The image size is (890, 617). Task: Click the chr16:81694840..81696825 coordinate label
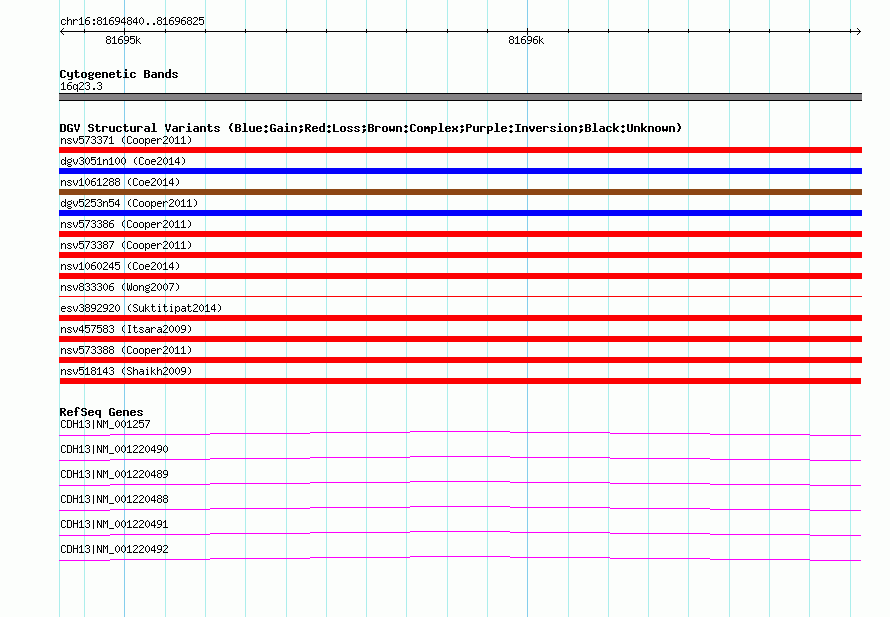(x=132, y=21)
